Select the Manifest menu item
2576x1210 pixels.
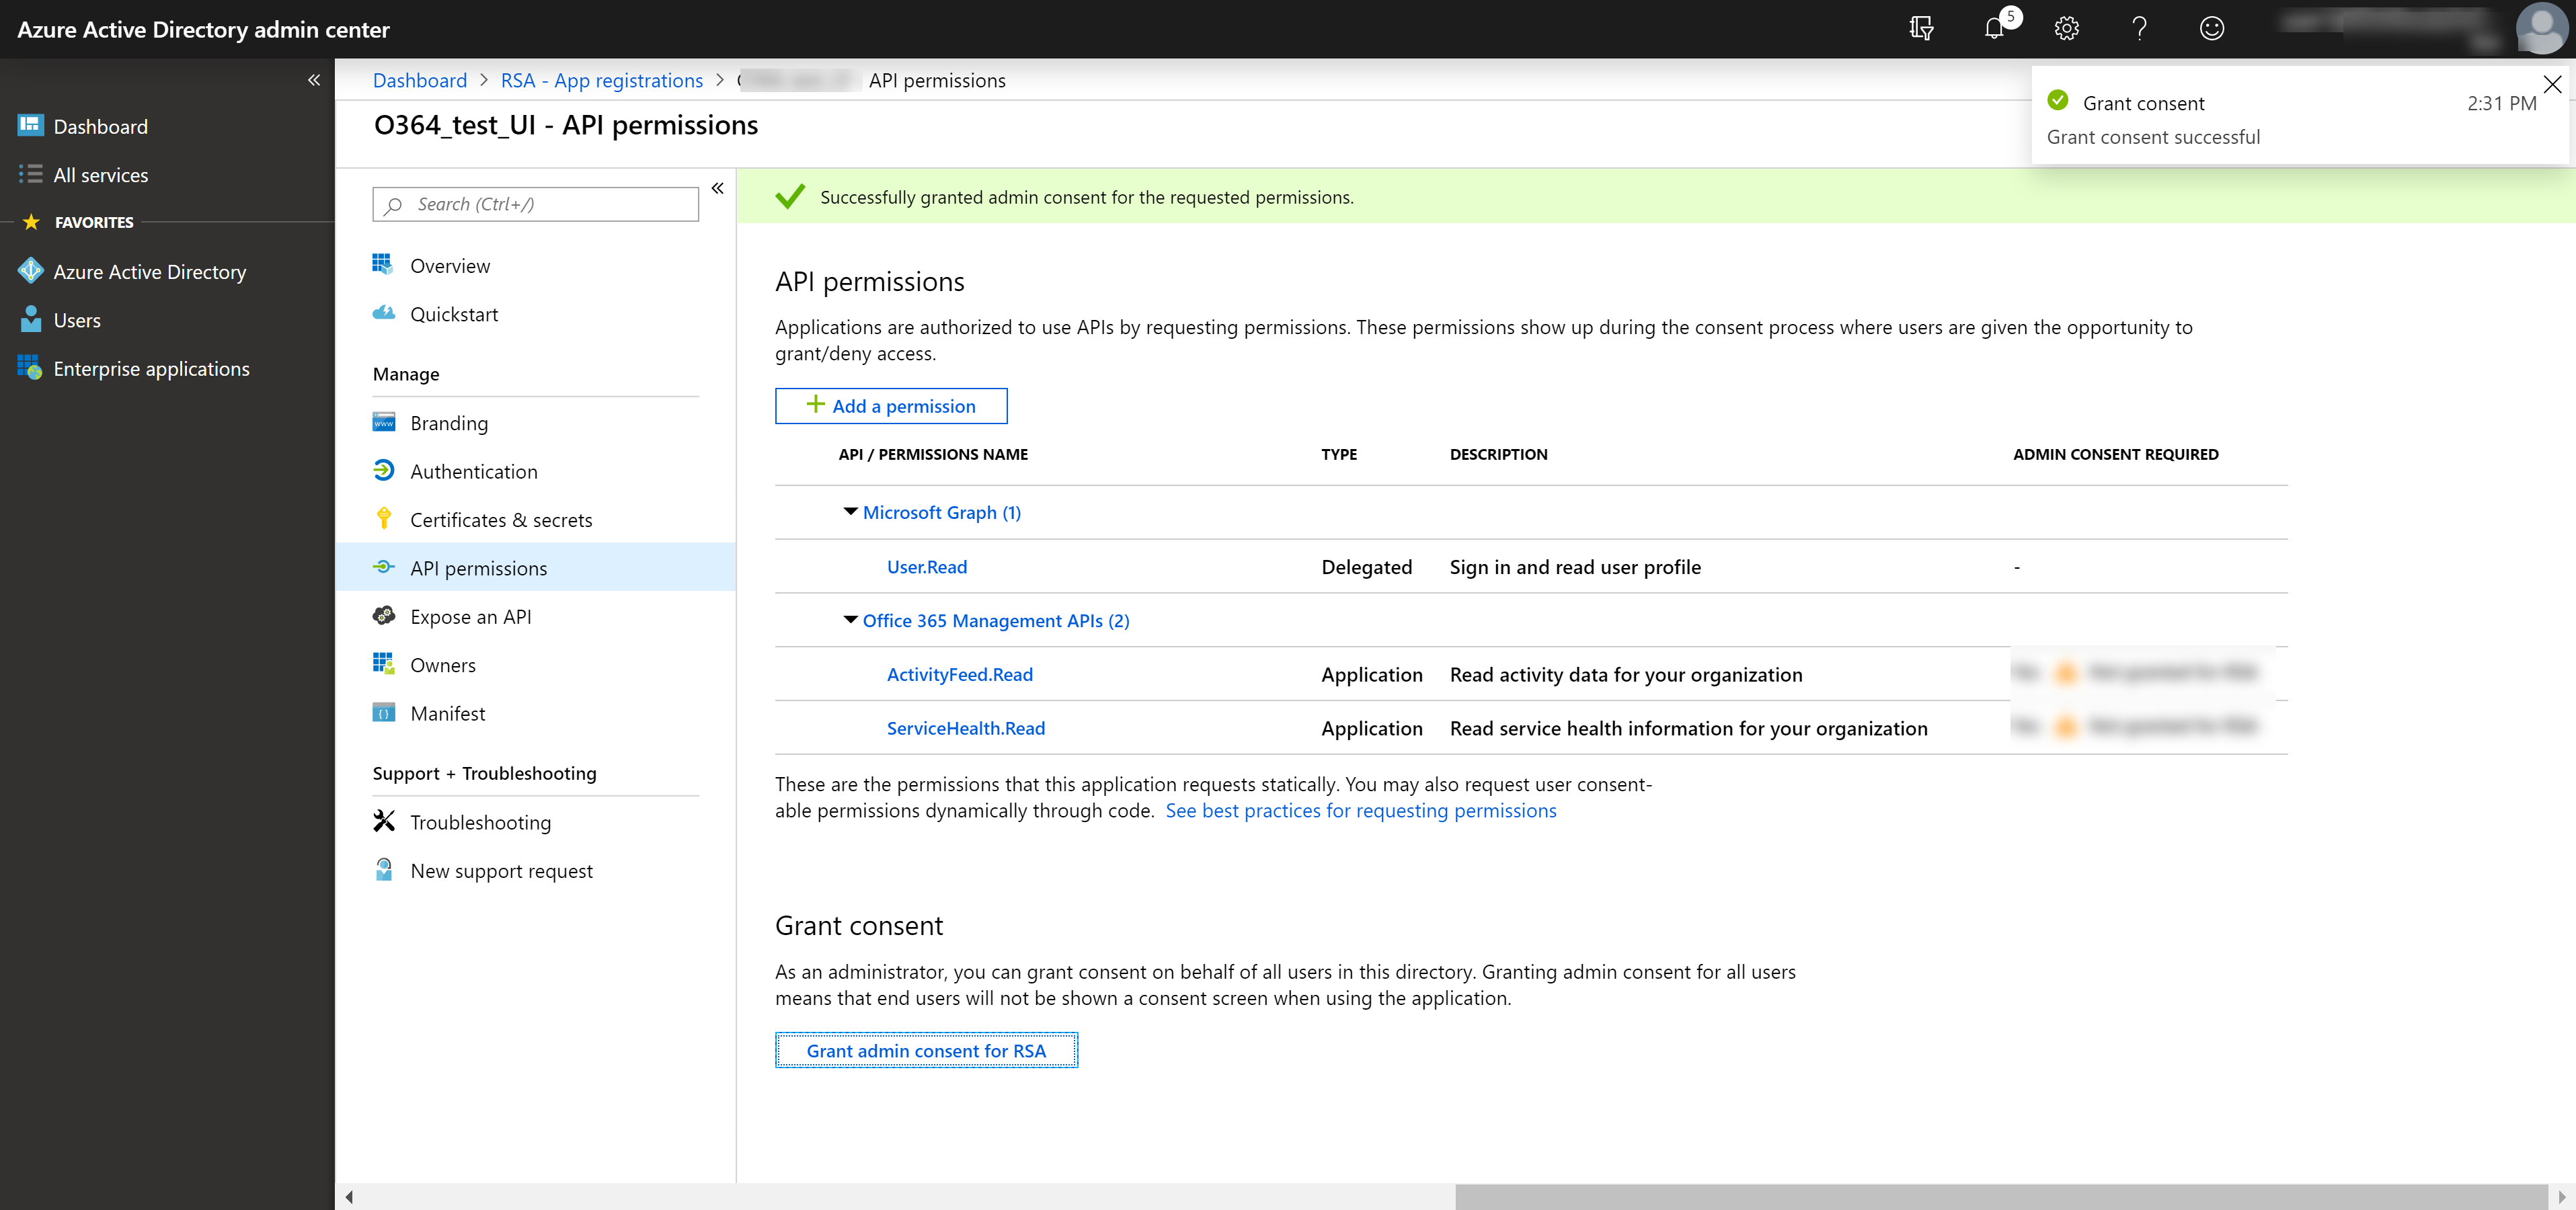(447, 713)
